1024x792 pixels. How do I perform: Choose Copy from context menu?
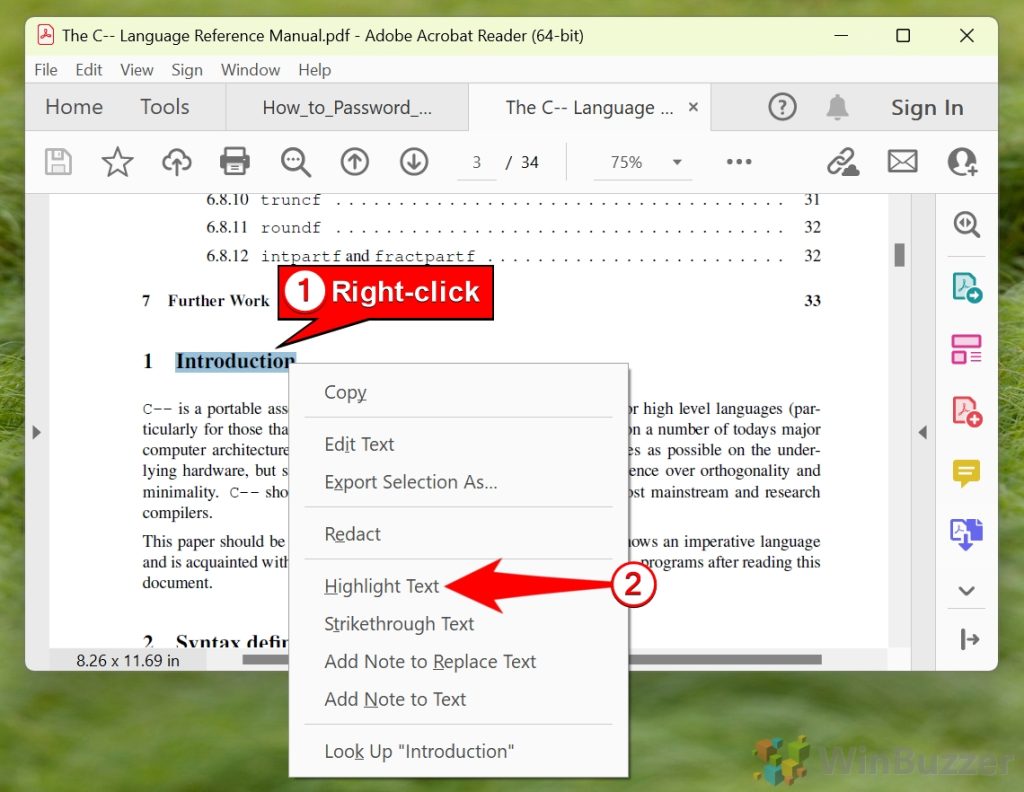[x=458, y=392]
